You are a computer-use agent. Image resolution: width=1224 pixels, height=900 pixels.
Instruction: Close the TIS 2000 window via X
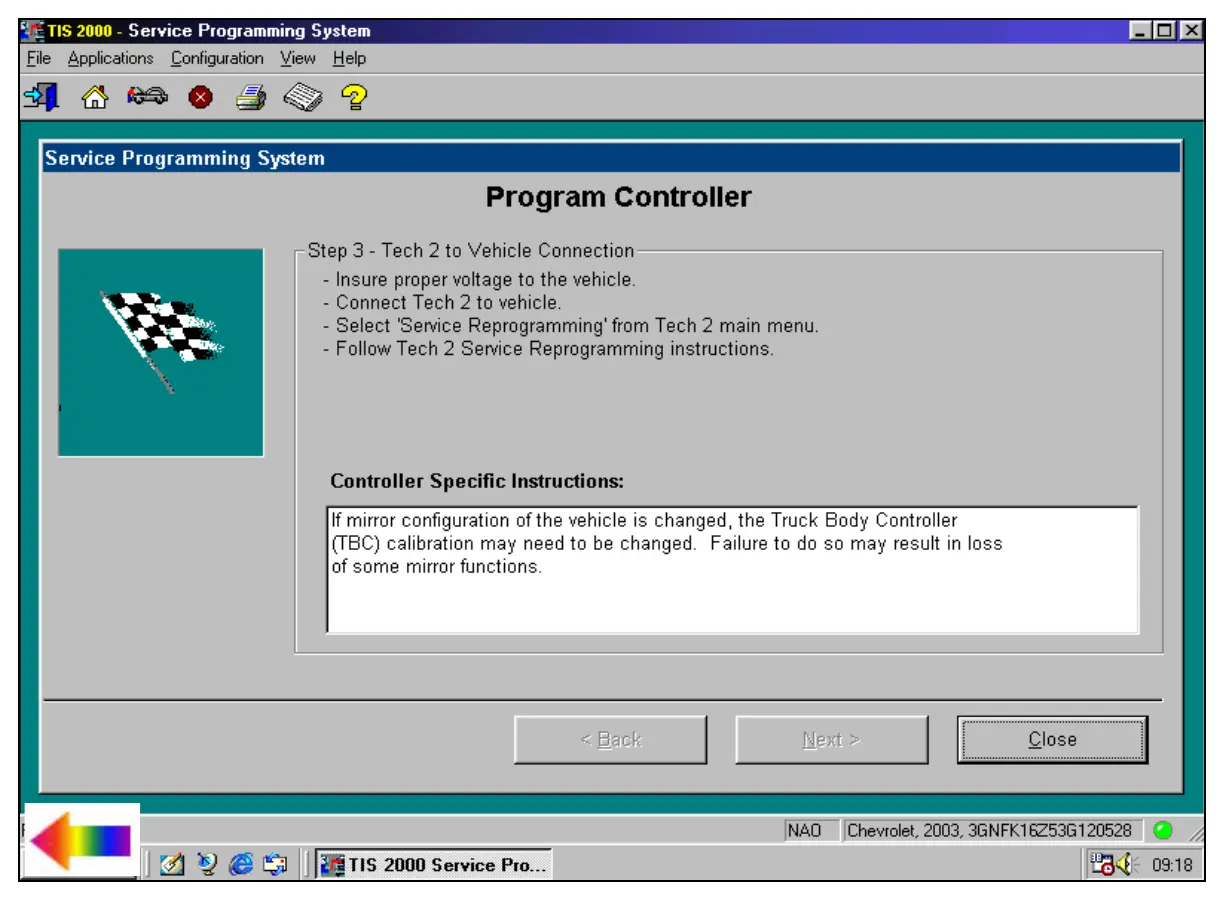click(1189, 31)
